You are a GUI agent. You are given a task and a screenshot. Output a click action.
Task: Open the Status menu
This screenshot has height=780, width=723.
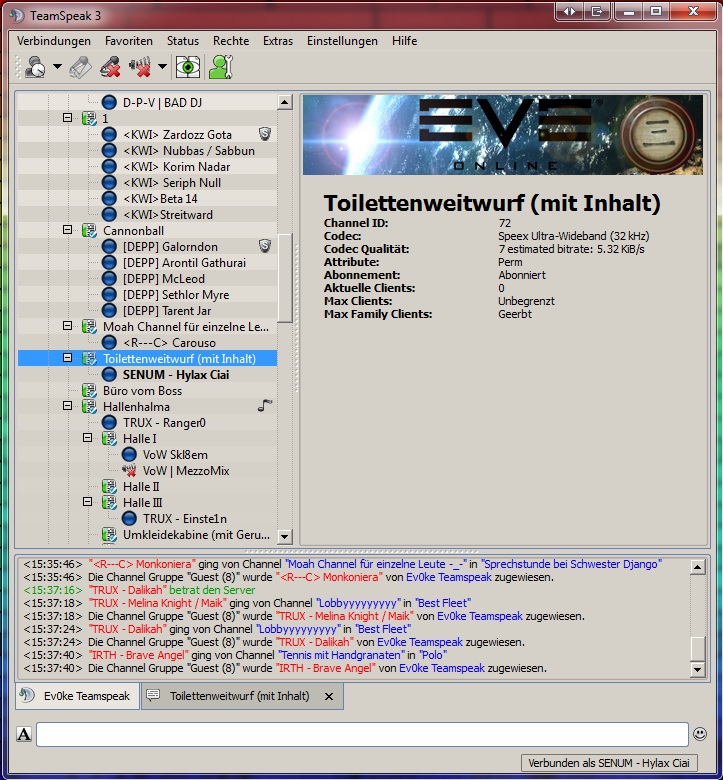pyautogui.click(x=183, y=41)
